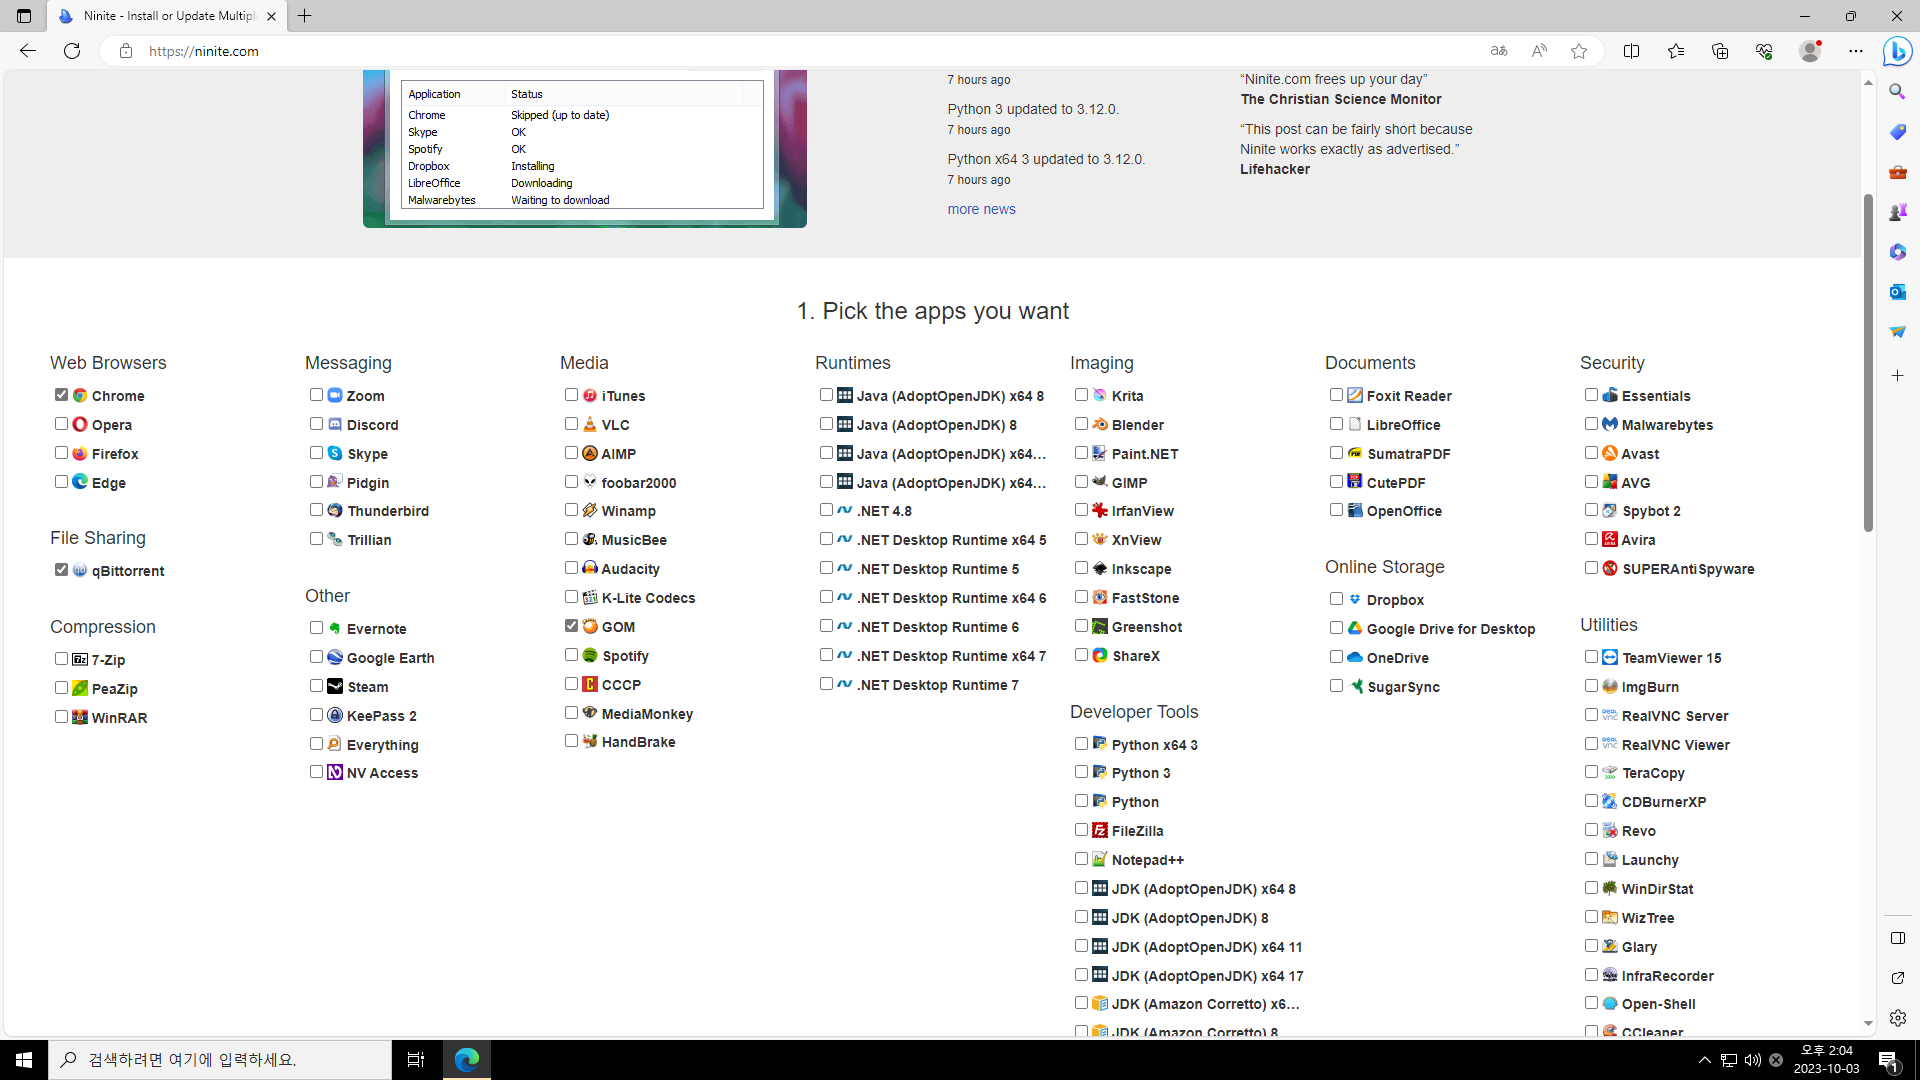This screenshot has height=1080, width=1920.
Task: Click the page vertical scrollbar thumb
Action: [1868, 363]
